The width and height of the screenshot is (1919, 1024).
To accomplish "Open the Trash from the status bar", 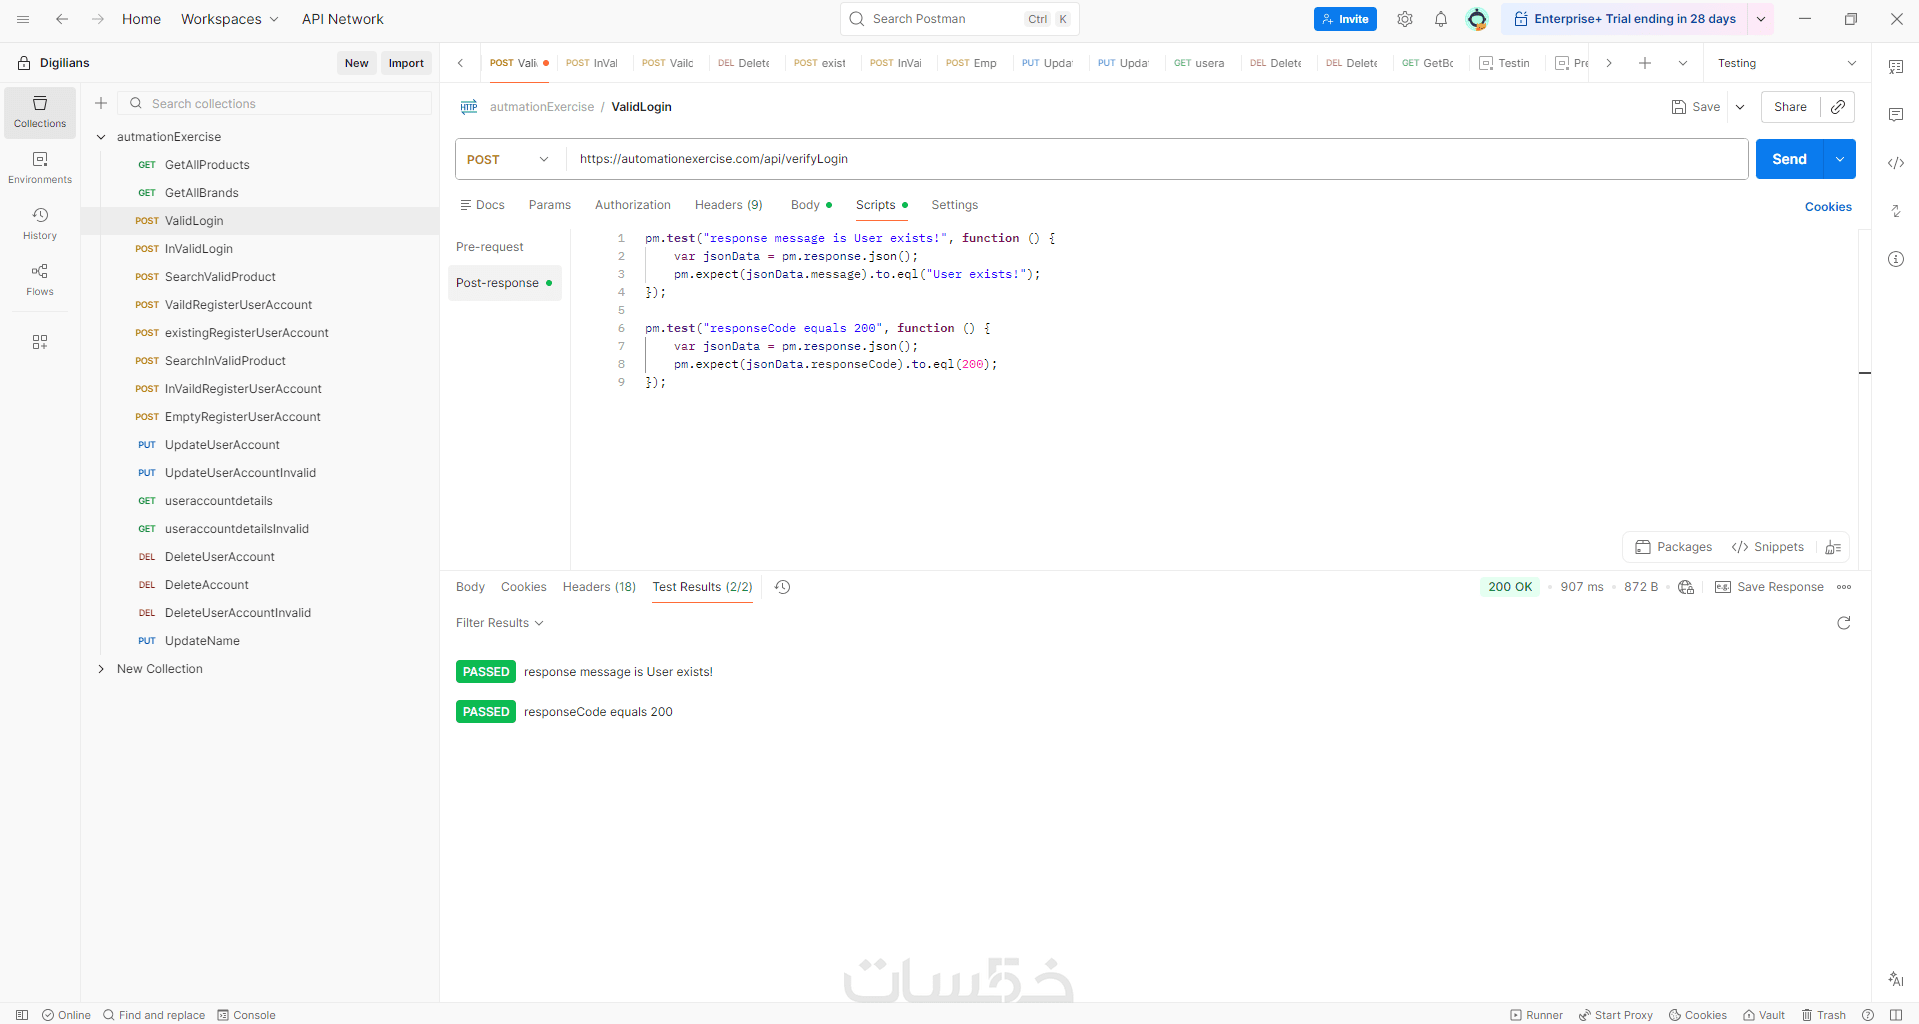I will tap(1823, 1015).
